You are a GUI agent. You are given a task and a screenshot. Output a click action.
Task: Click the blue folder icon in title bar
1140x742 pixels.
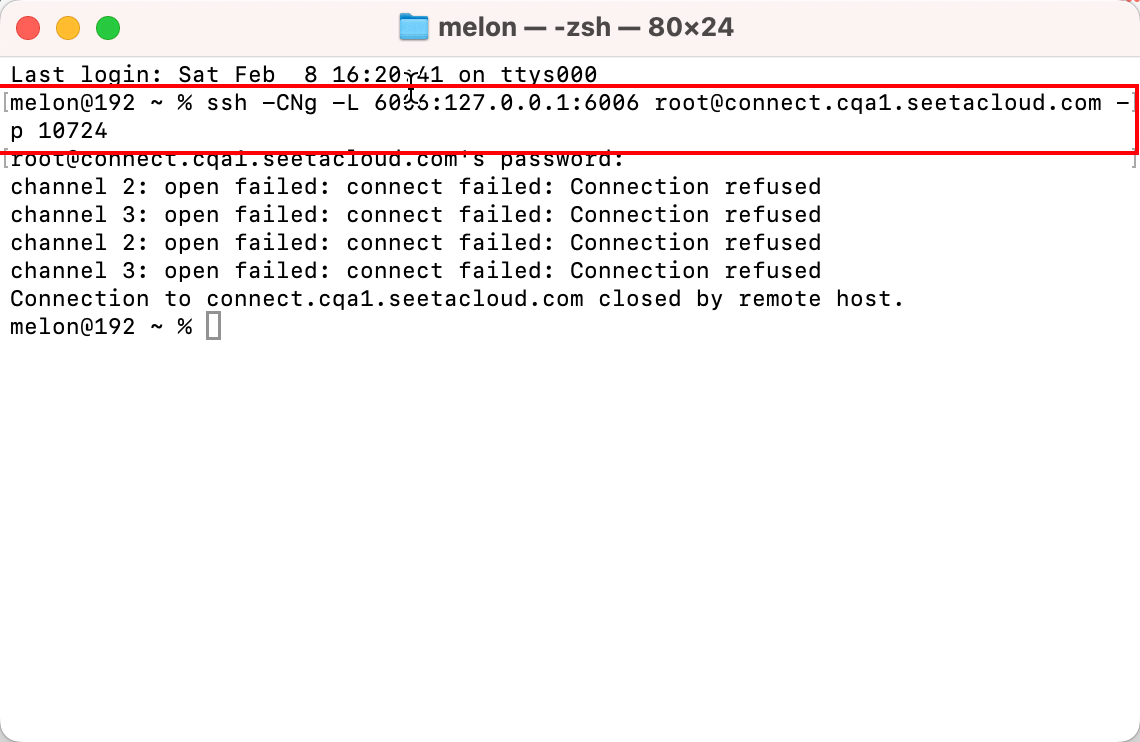click(414, 27)
